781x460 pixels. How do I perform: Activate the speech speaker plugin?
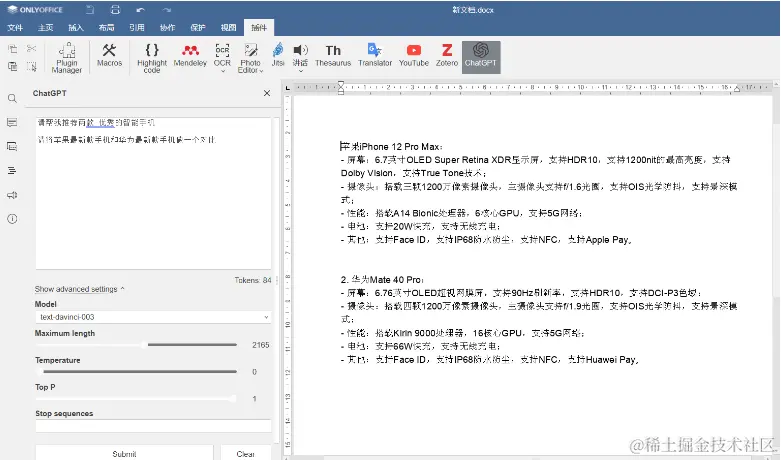pyautogui.click(x=300, y=54)
